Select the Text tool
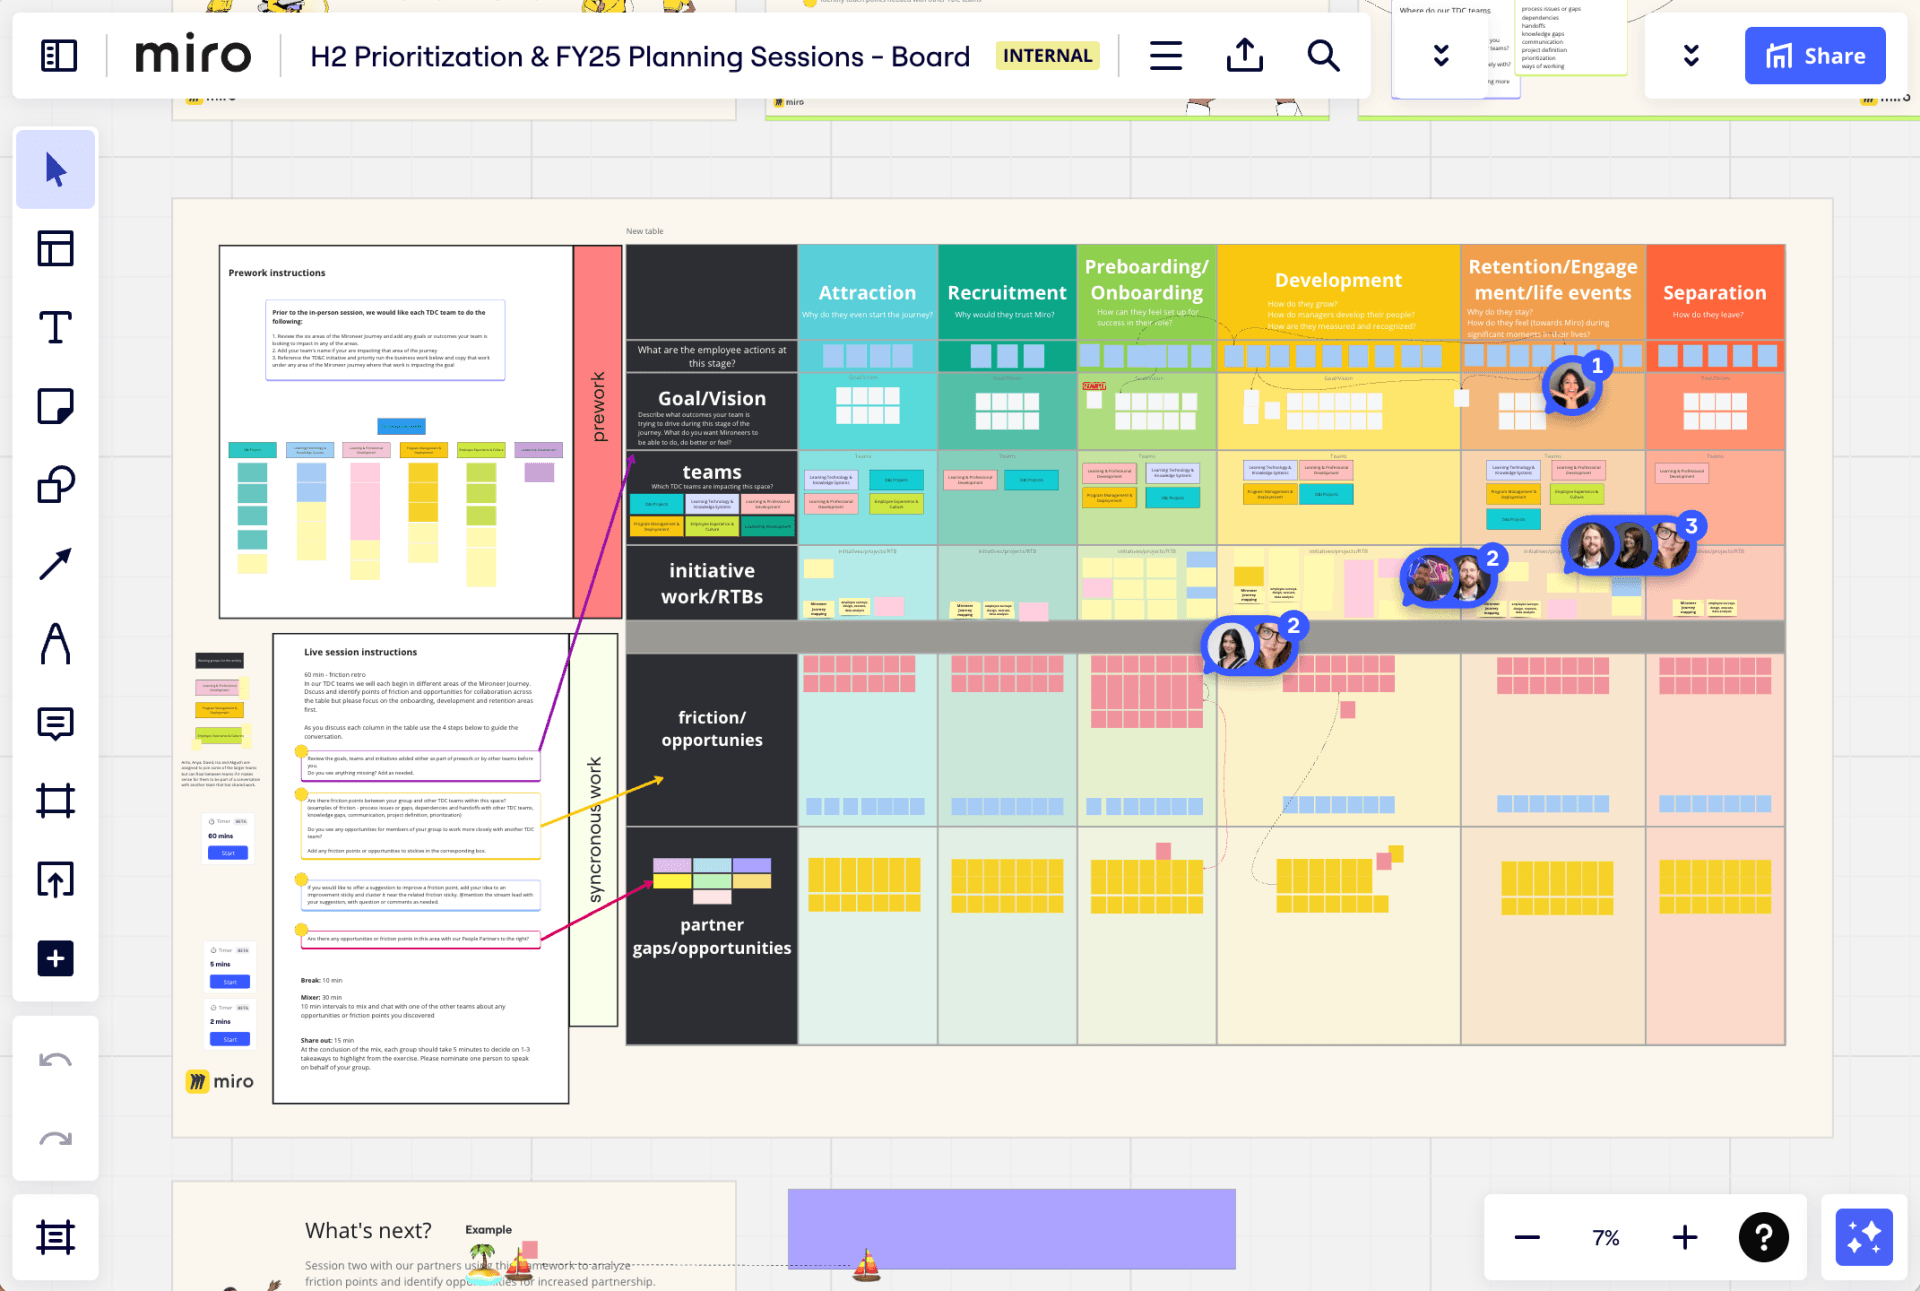Viewport: 1920px width, 1291px height. [x=56, y=328]
